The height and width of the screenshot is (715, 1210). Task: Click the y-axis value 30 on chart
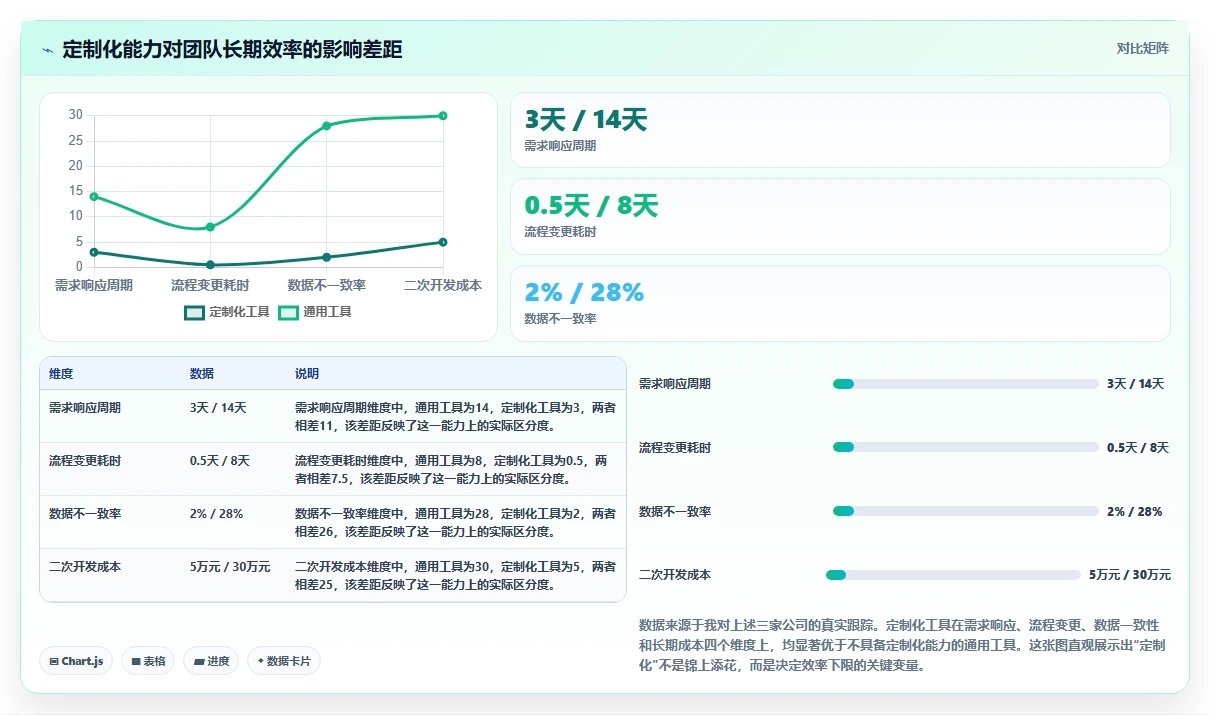point(76,115)
